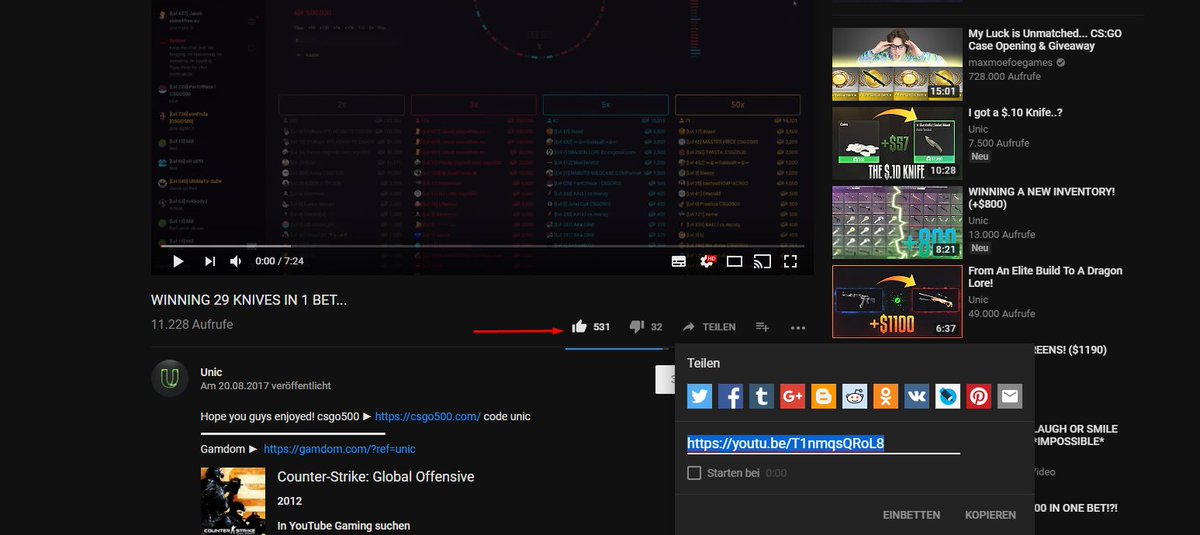
Task: Mute the video volume speaker icon
Action: tap(236, 261)
